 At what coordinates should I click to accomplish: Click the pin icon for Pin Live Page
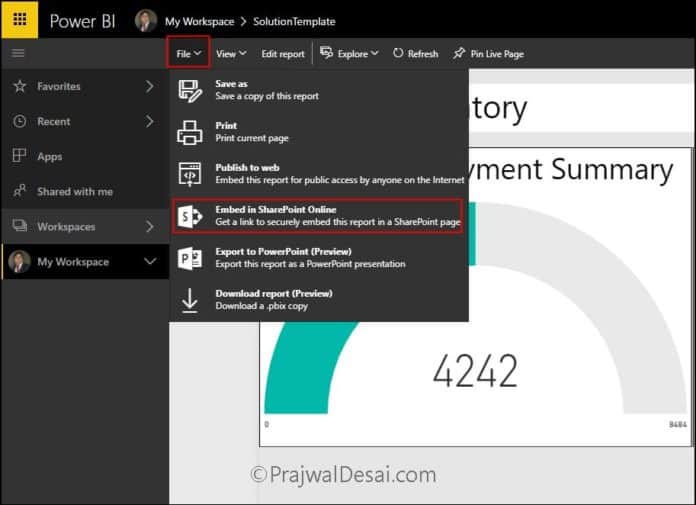(459, 53)
